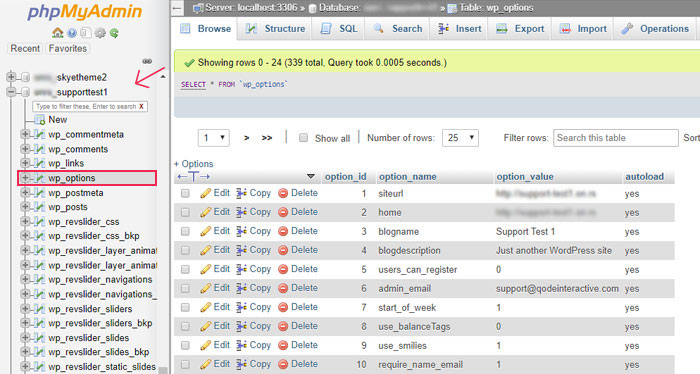Open the SQL tab
The height and width of the screenshot is (374, 700).
coord(339,29)
